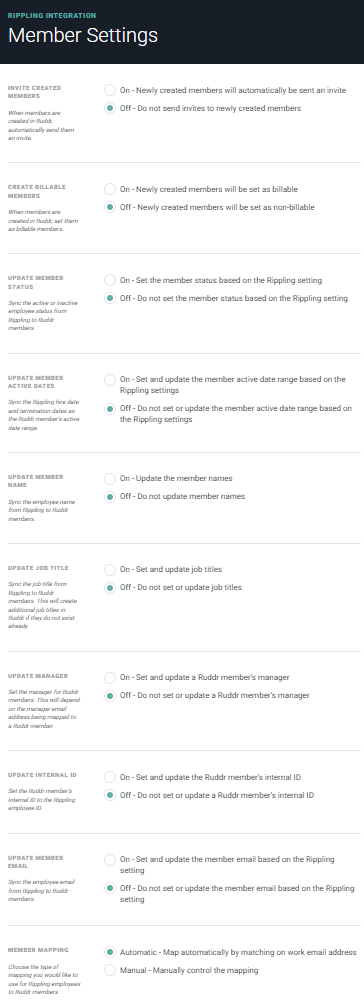This screenshot has height=1006, width=364.
Task: Select Off - Do not update job titles
Action: pos(110,587)
